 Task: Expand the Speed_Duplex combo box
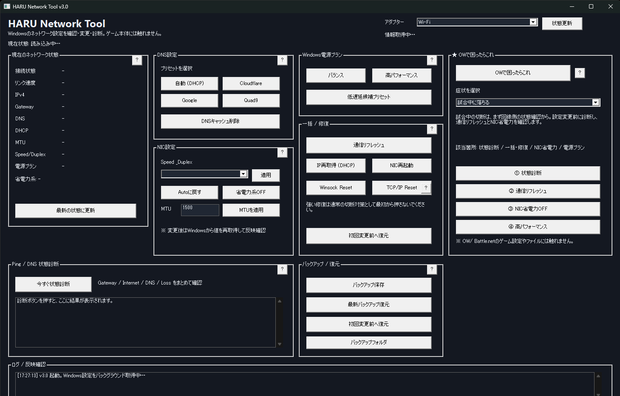pyautogui.click(x=243, y=174)
